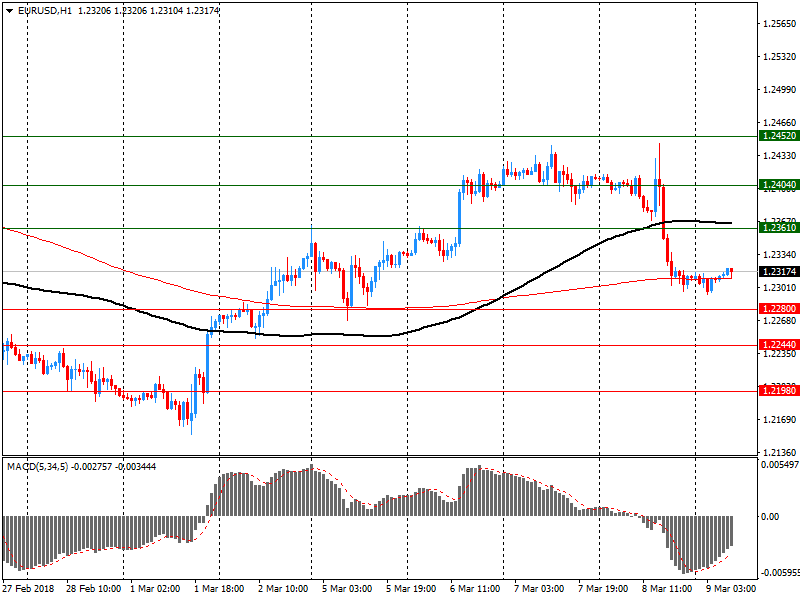This screenshot has width=800, height=600.
Task: Select the 1.23610 green level label
Action: tap(779, 228)
